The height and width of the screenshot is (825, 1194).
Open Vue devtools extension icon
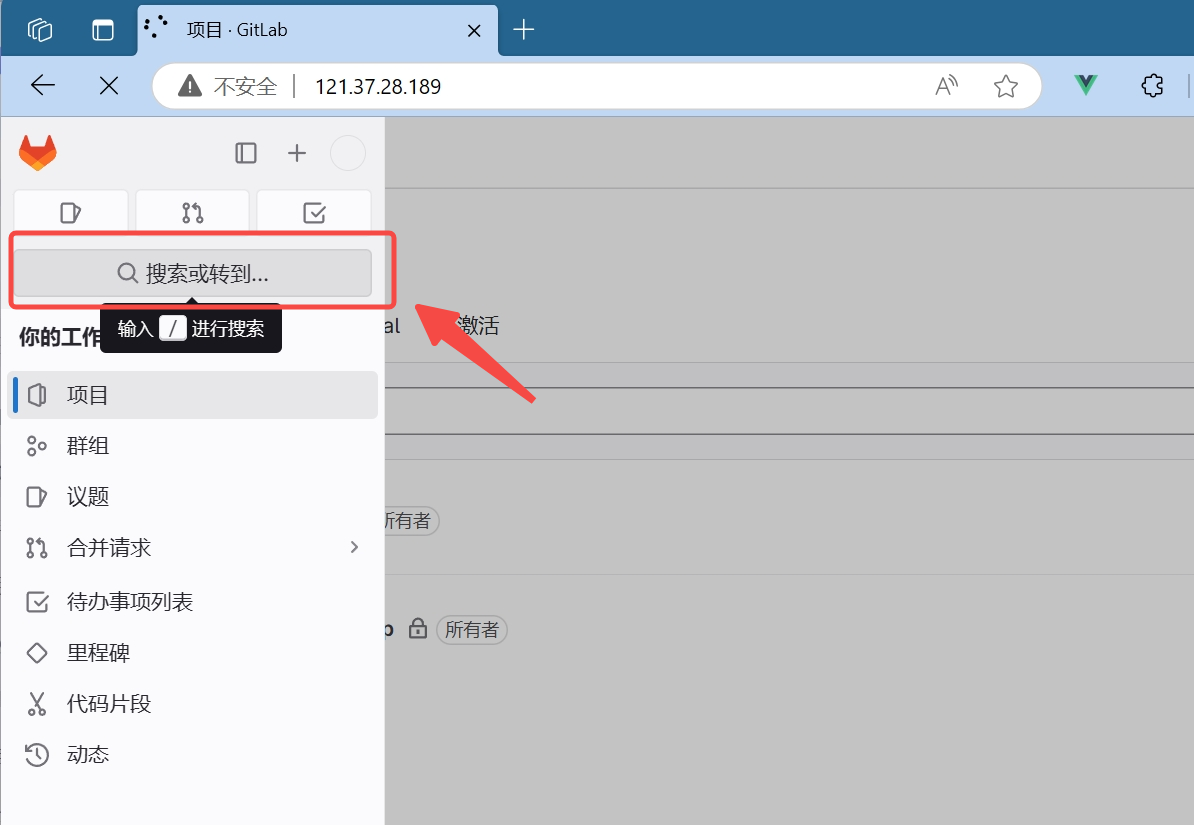(x=1086, y=85)
